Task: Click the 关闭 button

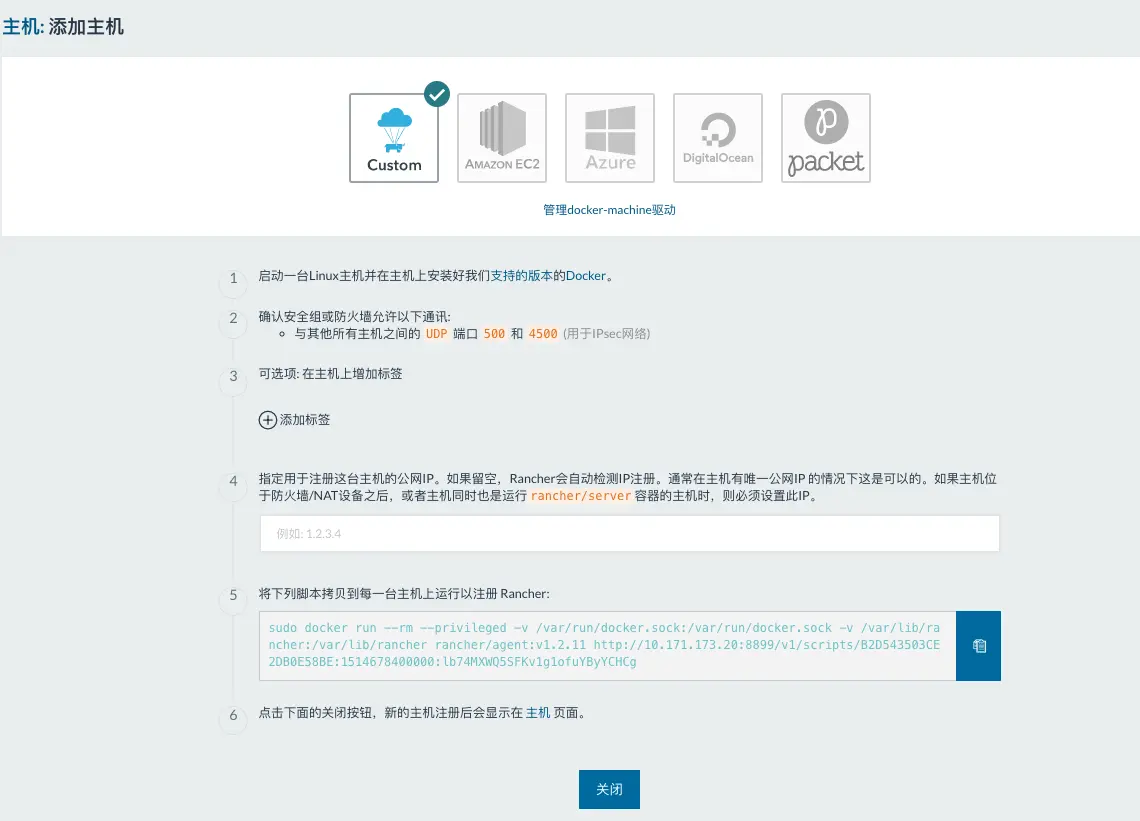Action: click(x=609, y=789)
